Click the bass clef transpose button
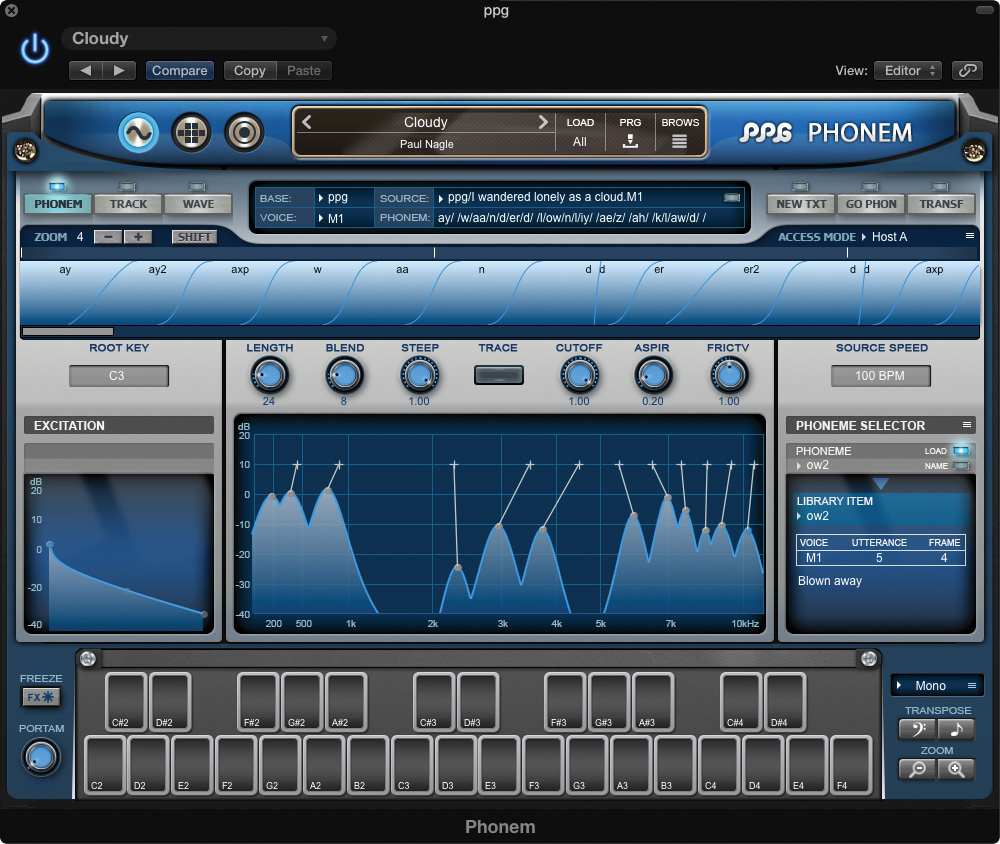The height and width of the screenshot is (844, 1000). (917, 730)
